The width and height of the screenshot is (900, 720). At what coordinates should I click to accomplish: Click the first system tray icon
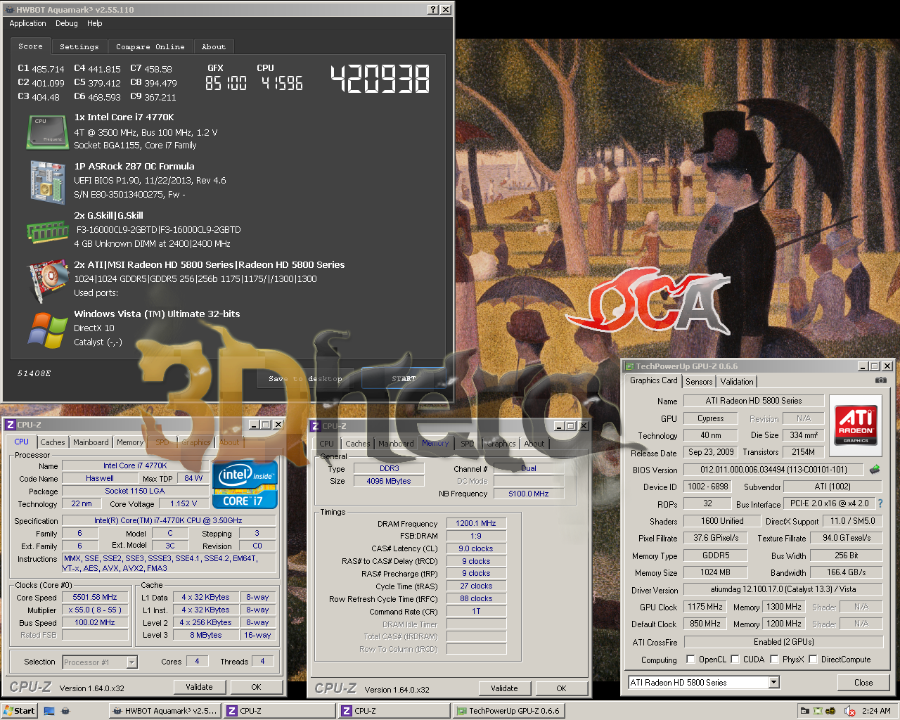(805, 711)
